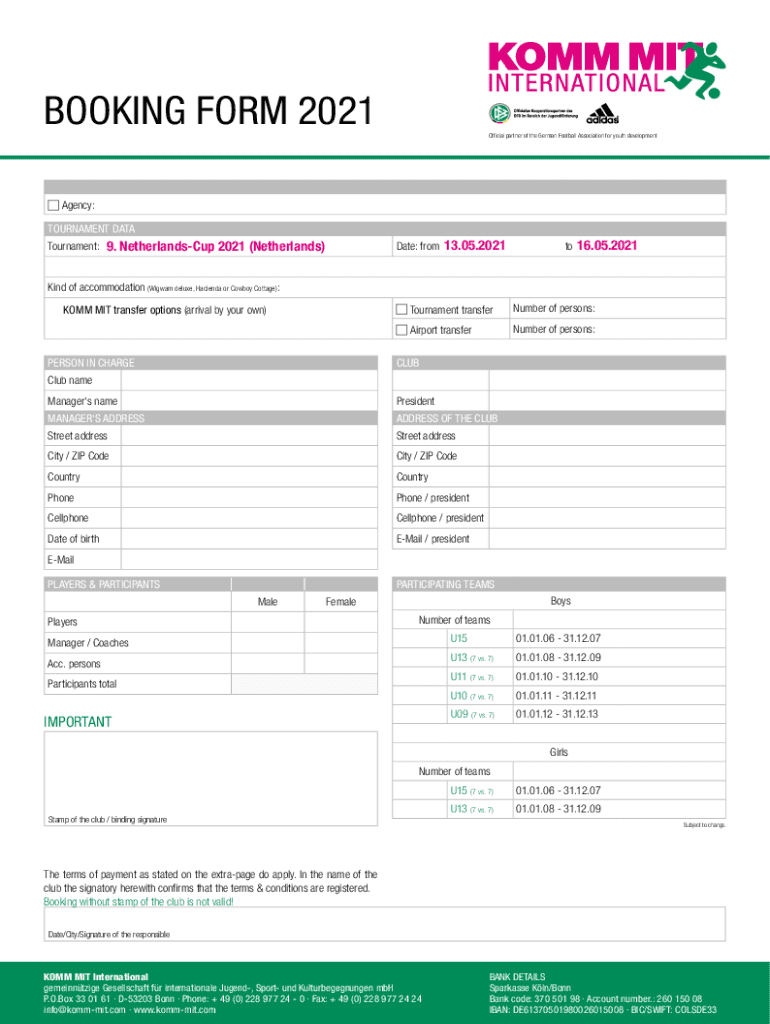Check the Tournament transfer box
This screenshot has height=1024, width=770.
[x=402, y=310]
